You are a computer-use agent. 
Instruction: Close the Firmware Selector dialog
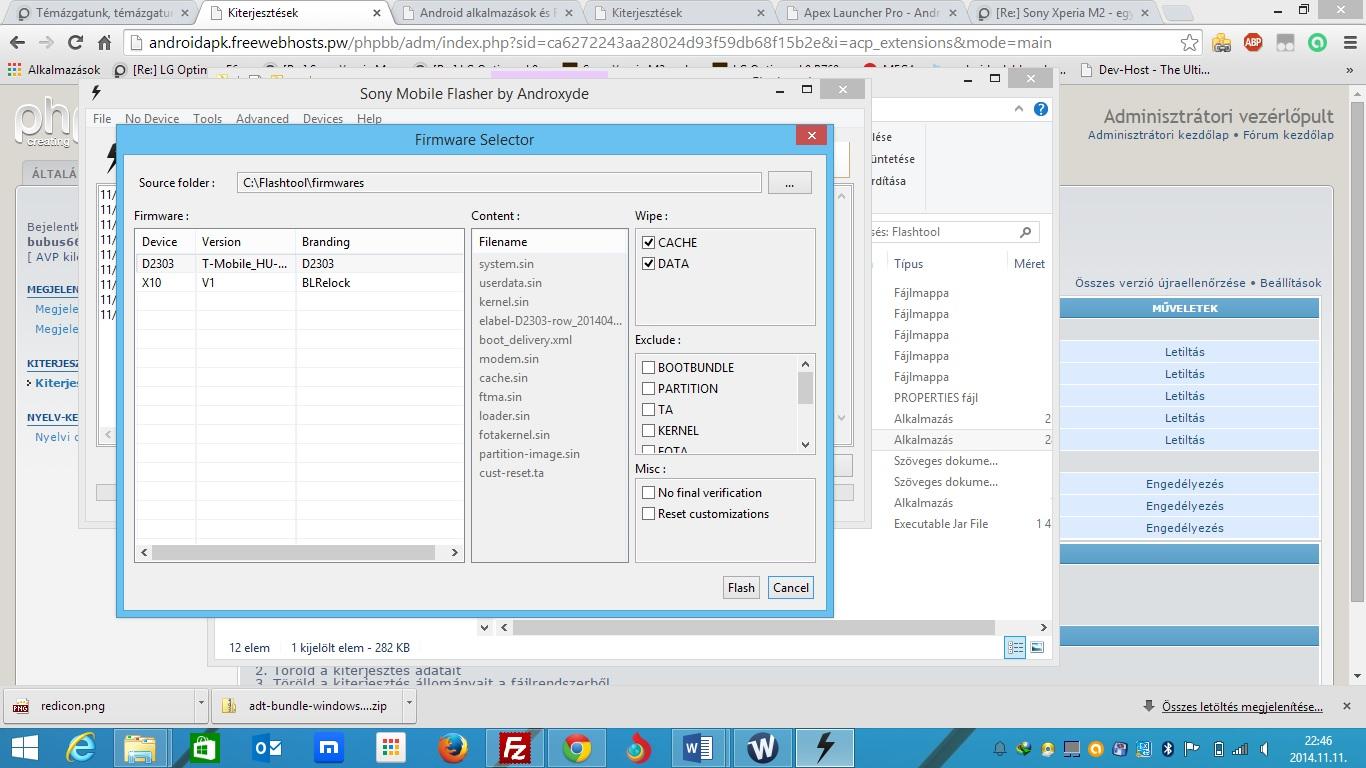811,135
